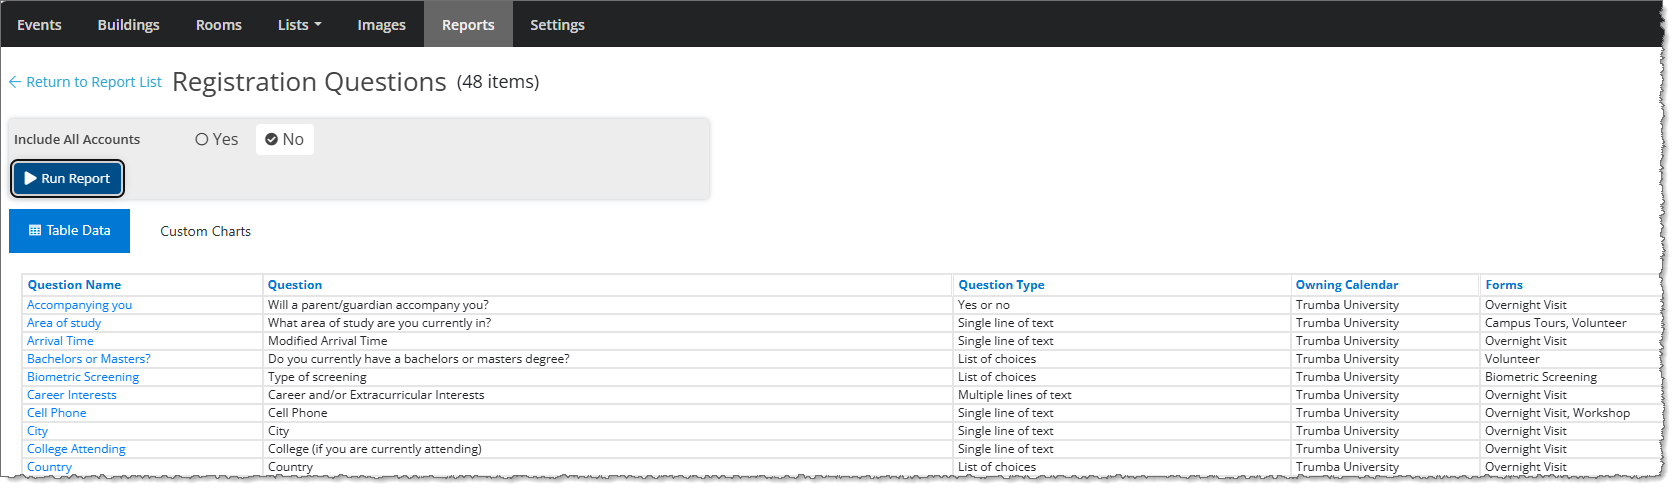The width and height of the screenshot is (1677, 491).
Task: Go to the Buildings section
Action: click(x=128, y=24)
